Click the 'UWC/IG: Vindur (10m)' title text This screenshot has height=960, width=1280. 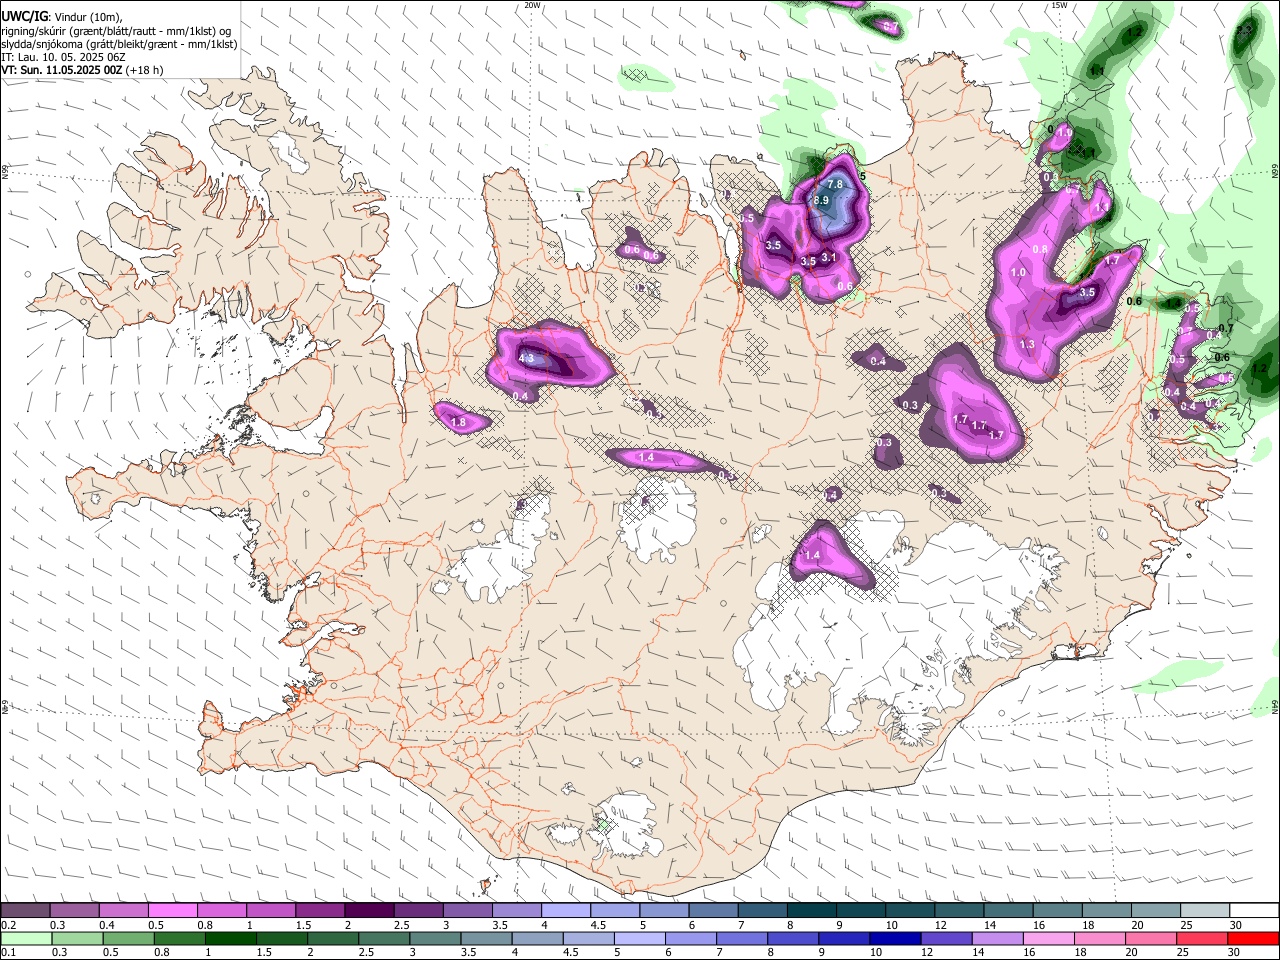pos(62,17)
